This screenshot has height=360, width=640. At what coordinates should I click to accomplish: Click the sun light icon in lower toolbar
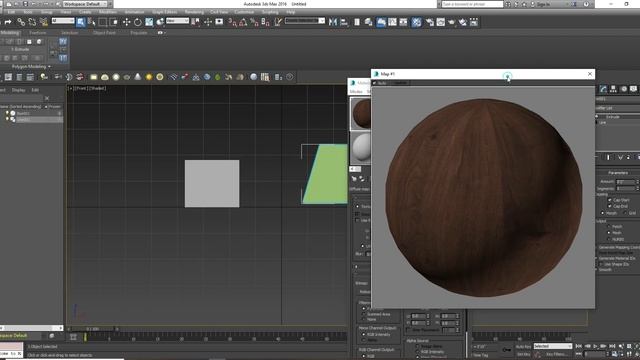149,77
